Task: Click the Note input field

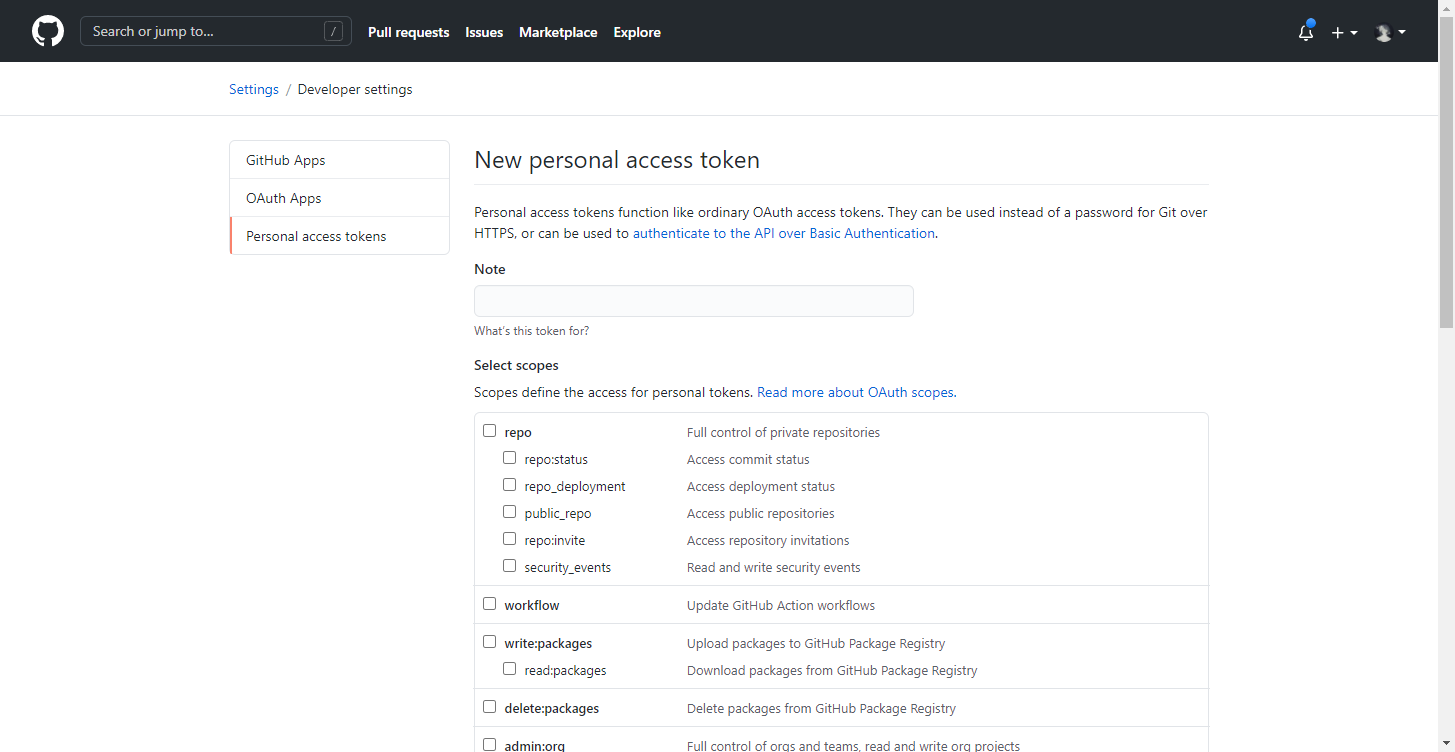Action: [x=694, y=301]
